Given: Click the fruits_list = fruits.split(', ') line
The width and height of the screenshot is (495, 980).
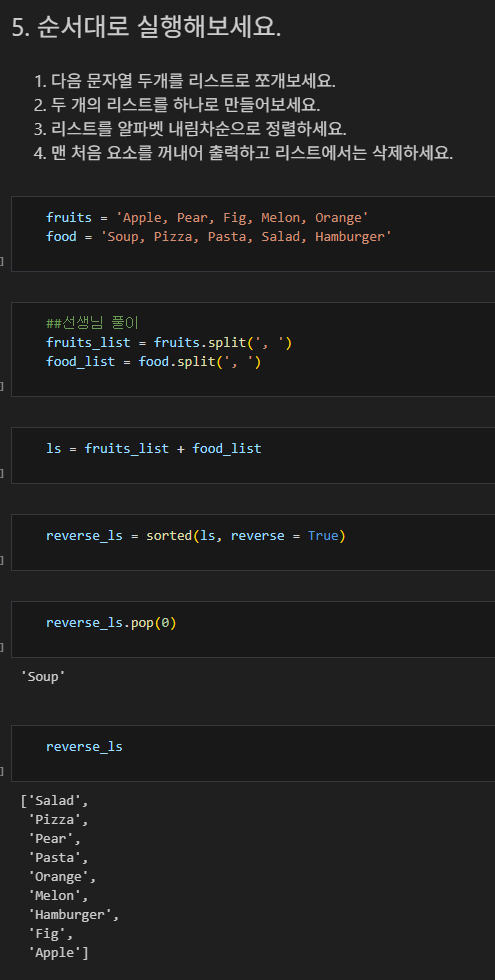Looking at the screenshot, I should [169, 342].
